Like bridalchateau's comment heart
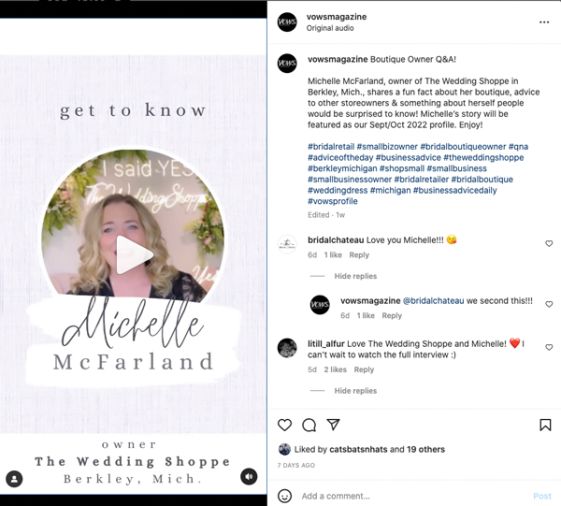This screenshot has height=506, width=561. (549, 244)
